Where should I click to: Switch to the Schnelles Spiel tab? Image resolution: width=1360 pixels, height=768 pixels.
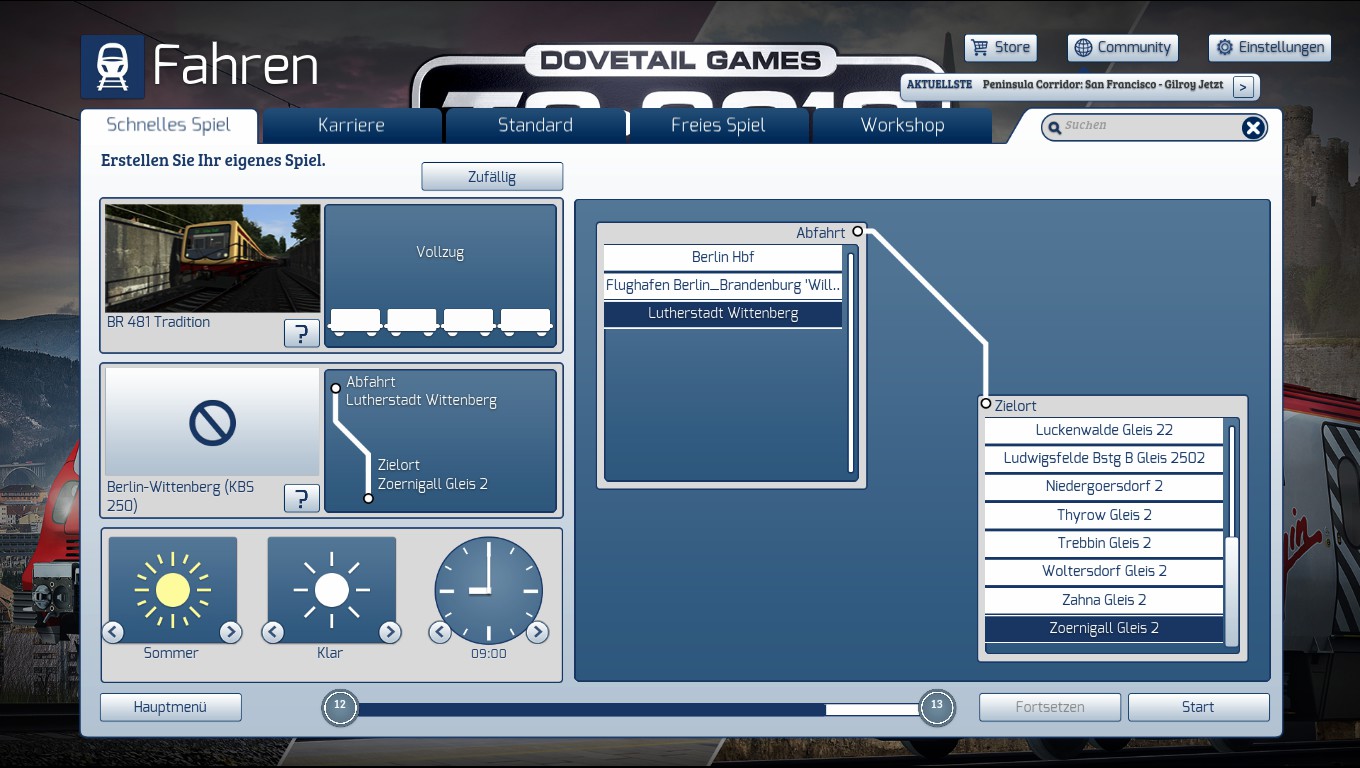pyautogui.click(x=169, y=125)
